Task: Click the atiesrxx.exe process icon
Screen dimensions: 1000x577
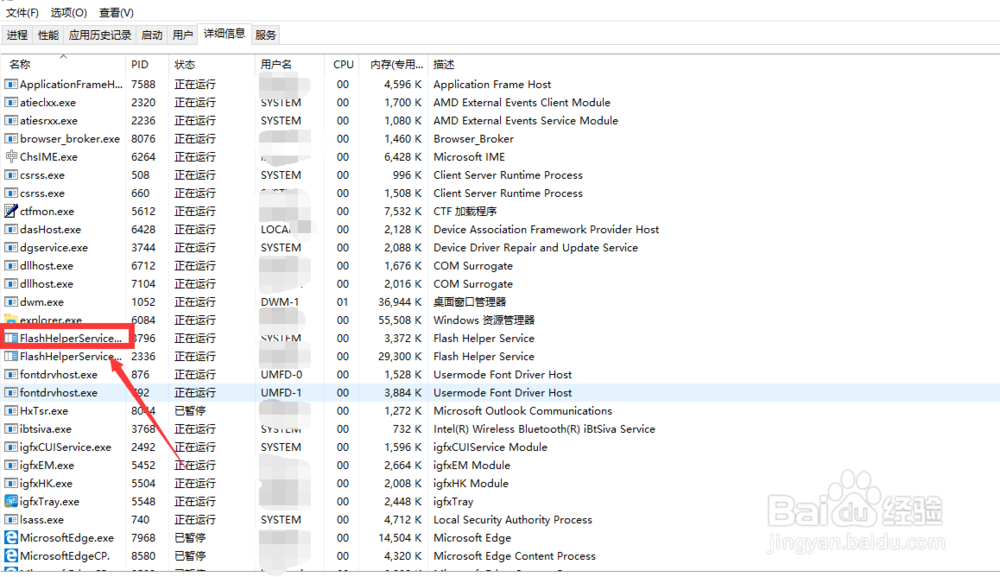Action: pyautogui.click(x=11, y=121)
